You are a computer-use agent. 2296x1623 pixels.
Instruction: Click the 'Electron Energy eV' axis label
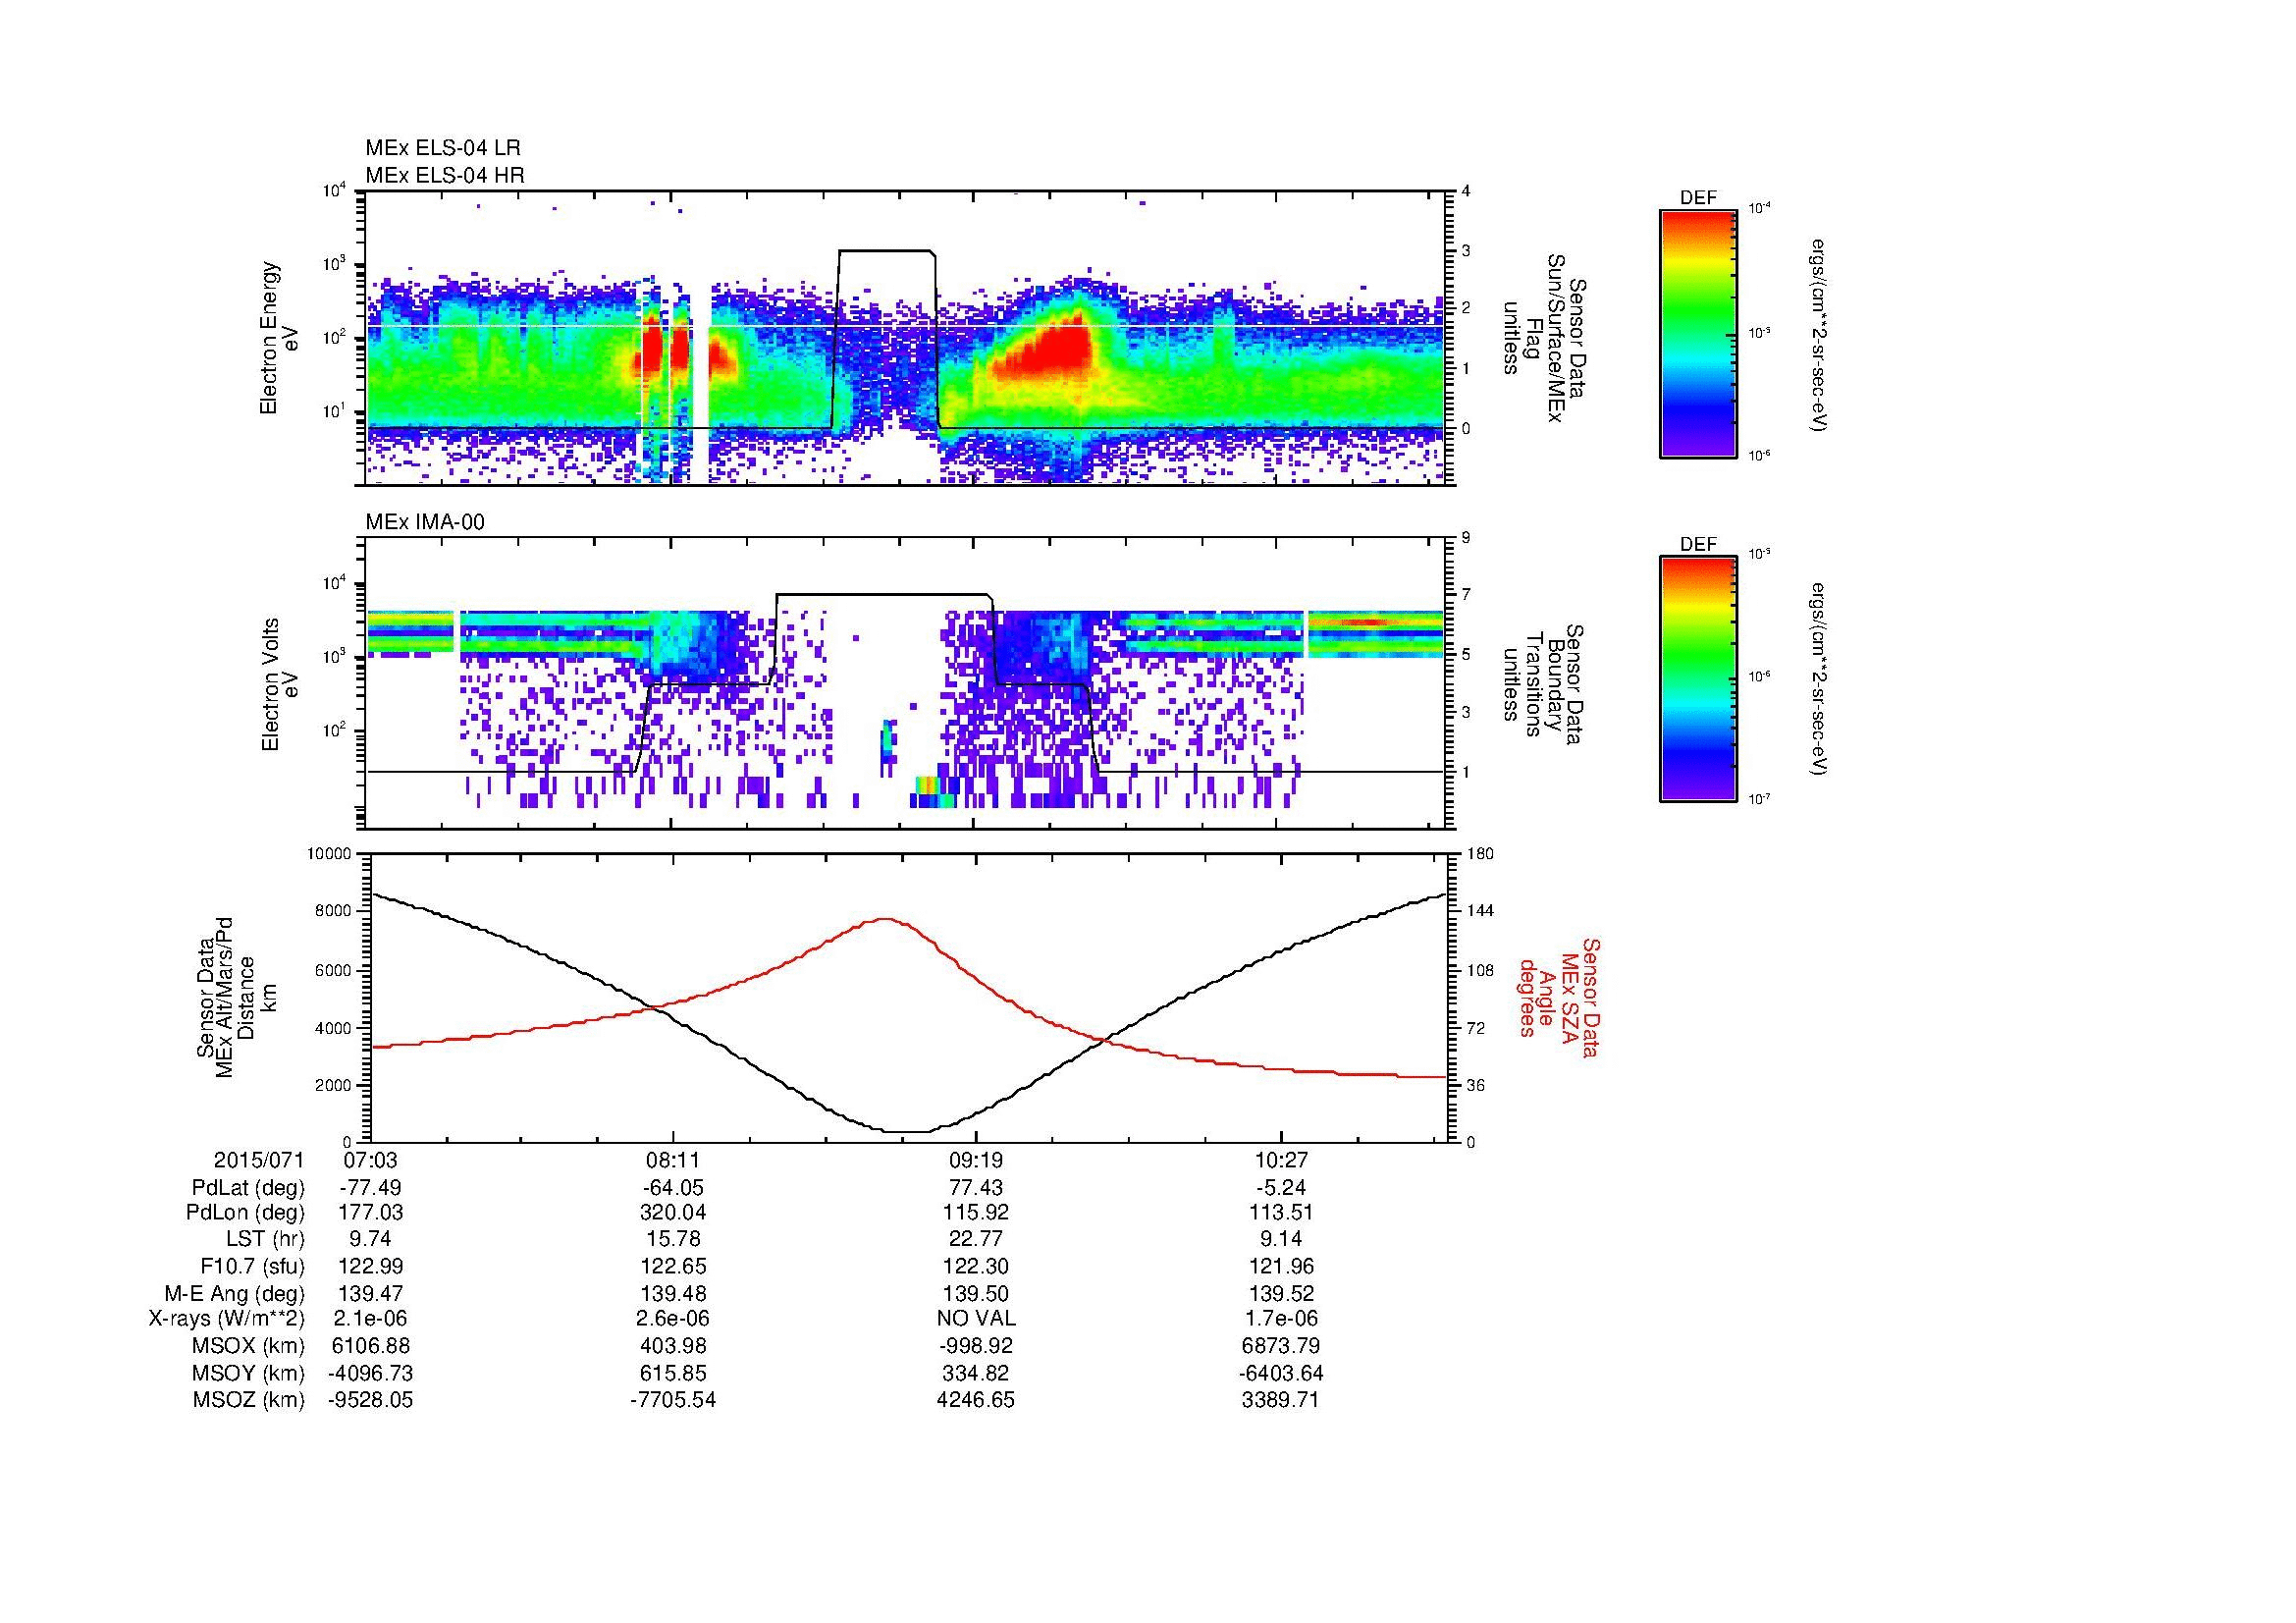point(279,338)
